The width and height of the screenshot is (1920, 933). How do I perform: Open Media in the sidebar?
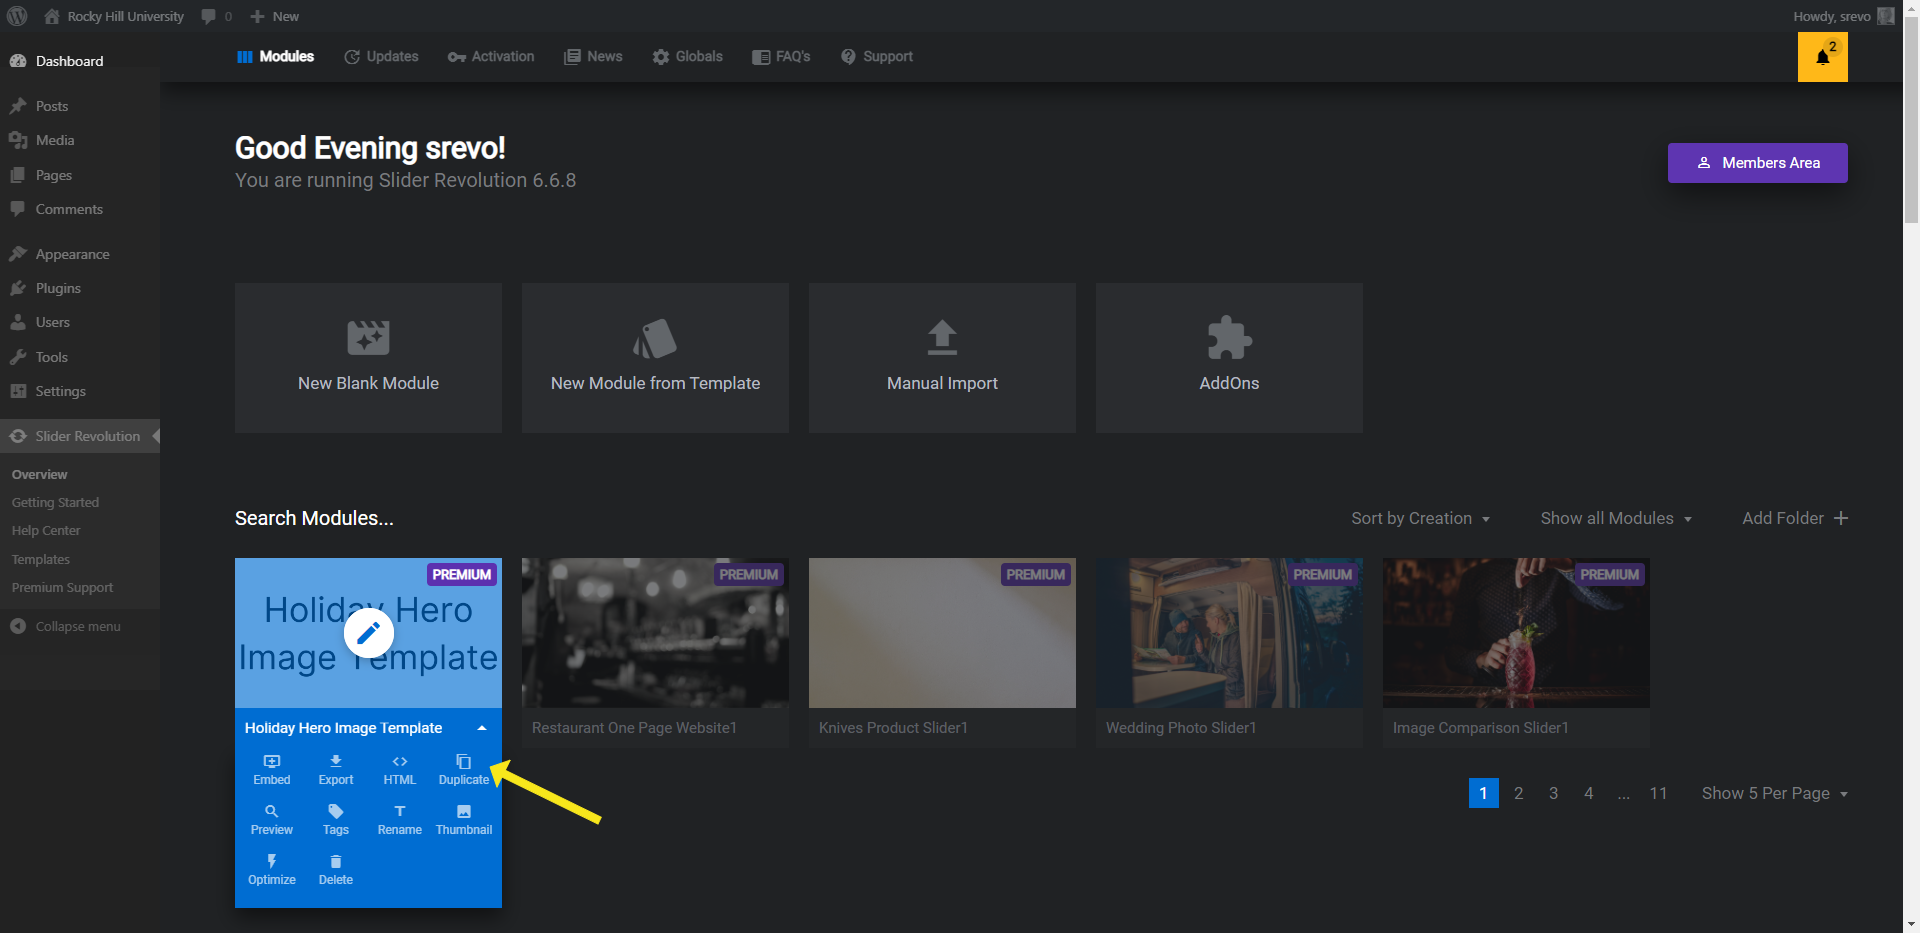click(x=80, y=140)
